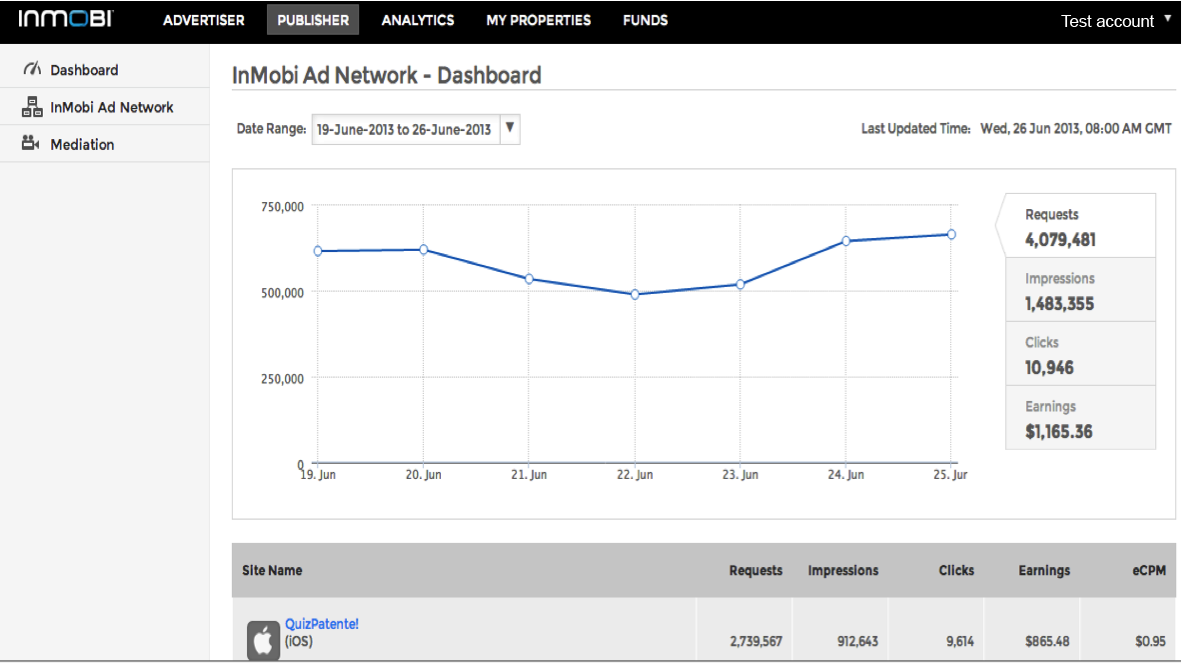The image size is (1182, 663).
Task: Select InMobi Ad Network in the sidebar
Action: (105, 107)
